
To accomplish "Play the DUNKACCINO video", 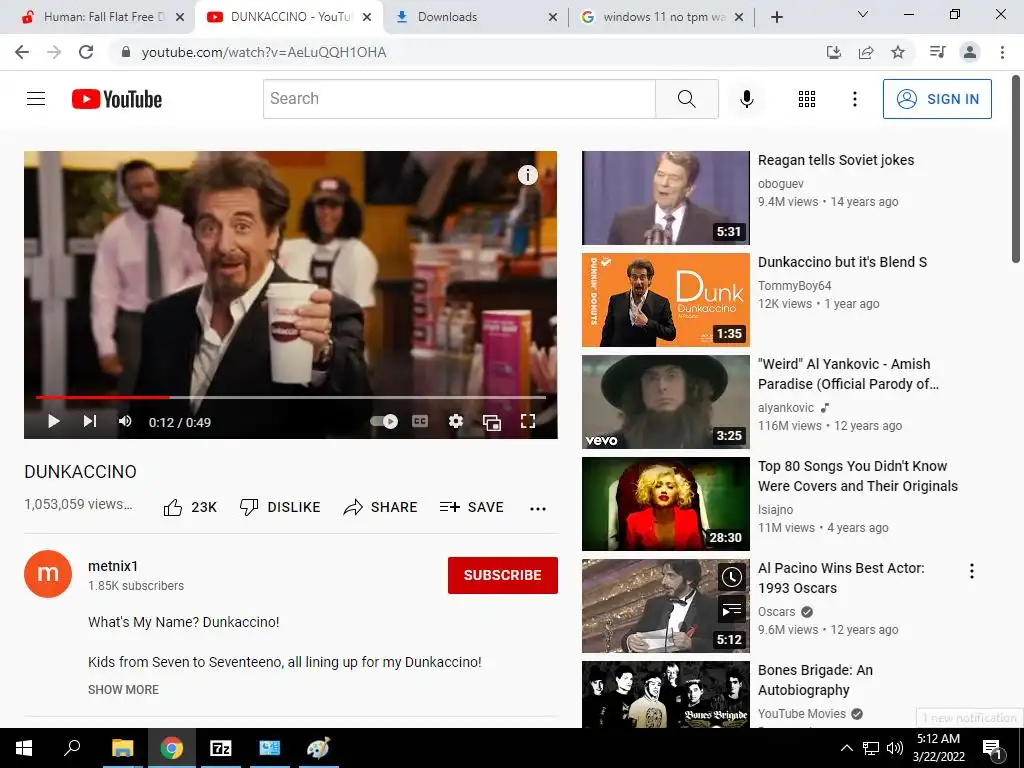I will 54,421.
